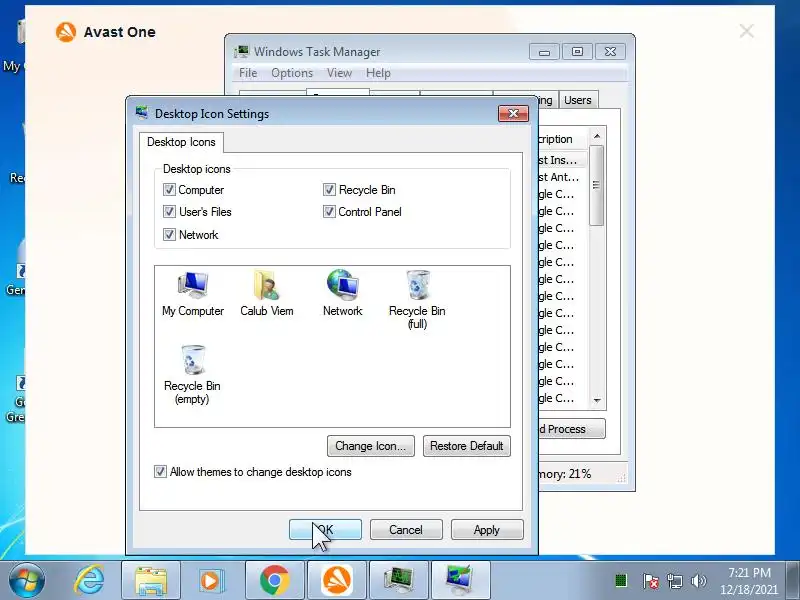
Task: Click Show desktop strip at taskbar end
Action: point(793,581)
